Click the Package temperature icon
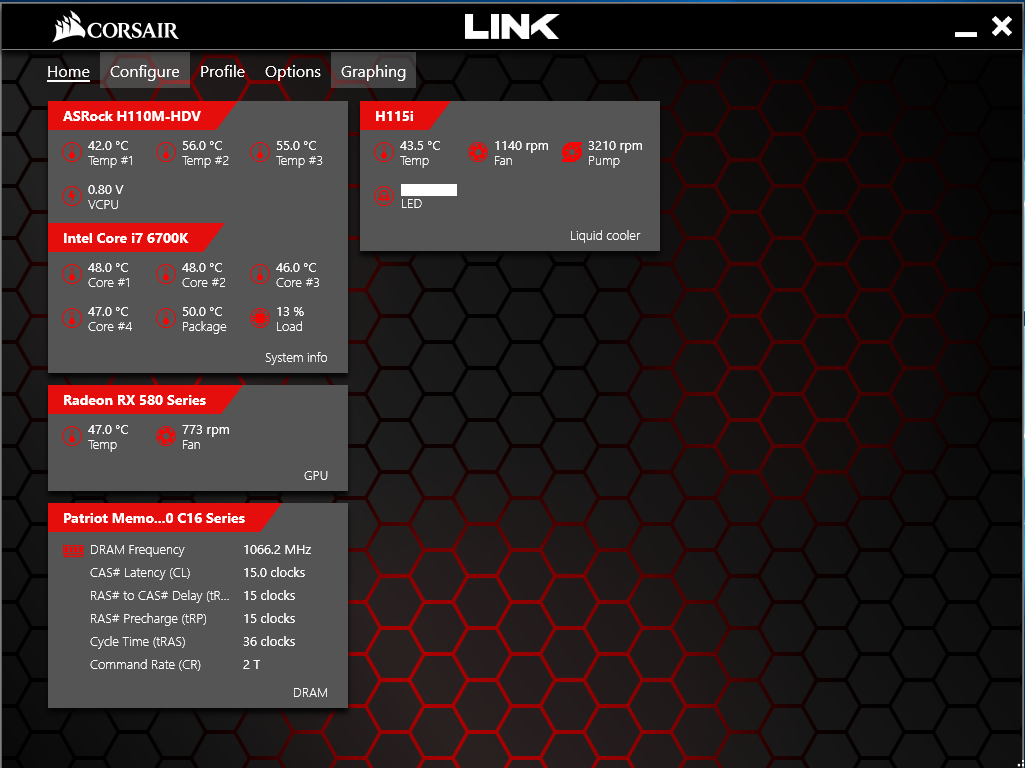 (x=166, y=319)
